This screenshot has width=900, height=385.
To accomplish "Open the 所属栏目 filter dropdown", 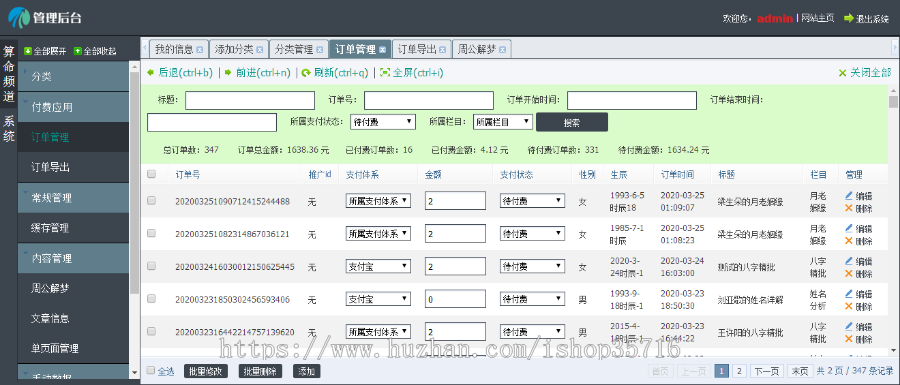I will tap(503, 122).
